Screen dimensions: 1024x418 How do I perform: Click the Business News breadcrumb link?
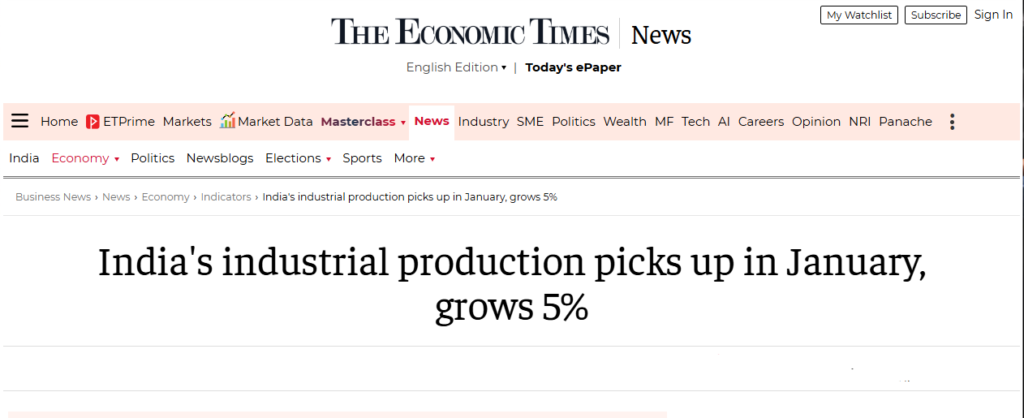tap(53, 197)
